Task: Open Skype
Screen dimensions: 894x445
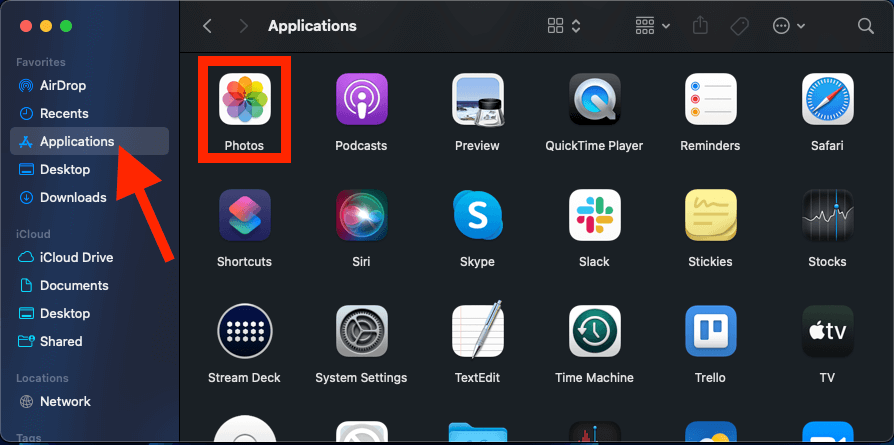Action: [478, 215]
